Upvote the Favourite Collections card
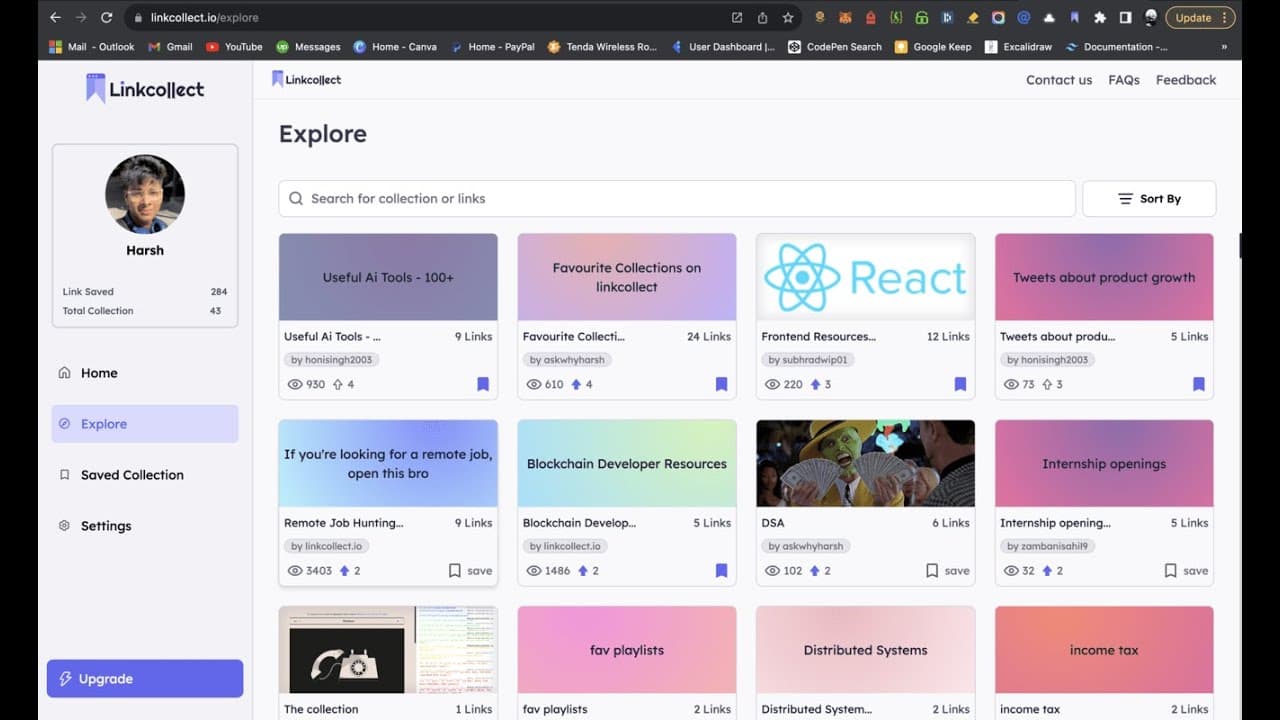The height and width of the screenshot is (720, 1280). (x=576, y=384)
